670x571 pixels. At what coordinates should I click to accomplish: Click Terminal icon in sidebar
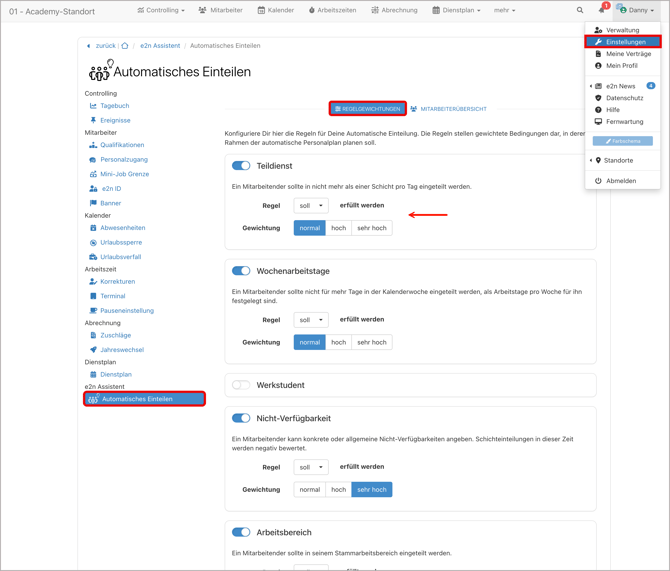(93, 296)
